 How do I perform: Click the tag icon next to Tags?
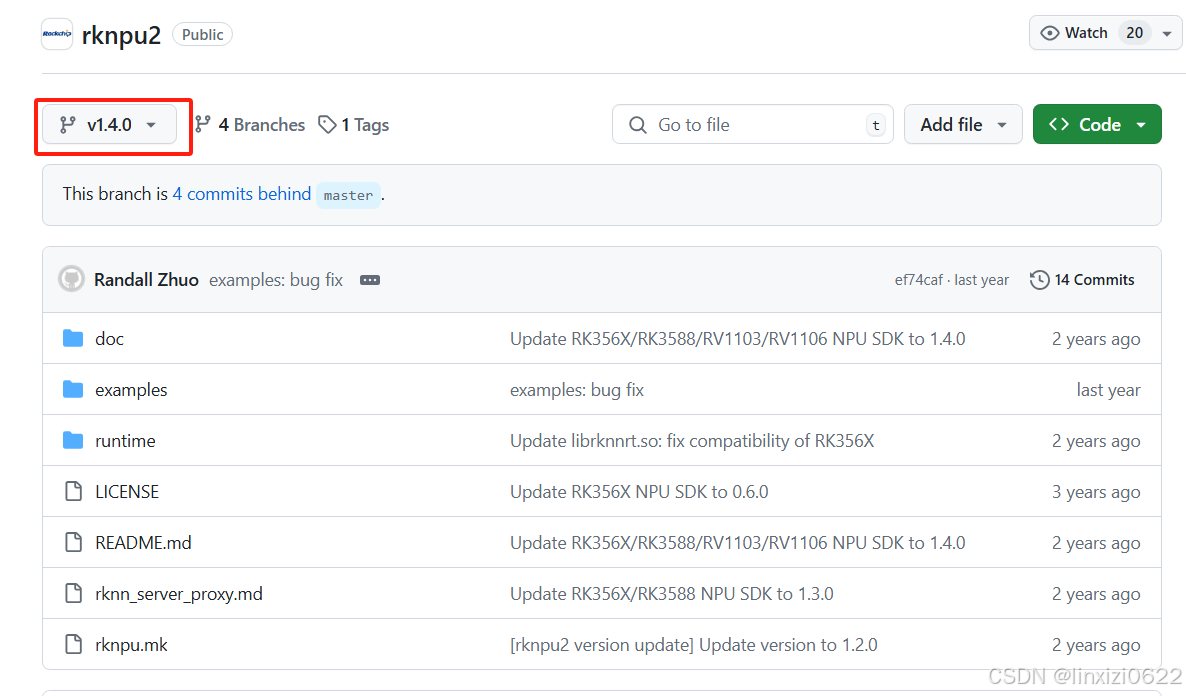pos(327,125)
